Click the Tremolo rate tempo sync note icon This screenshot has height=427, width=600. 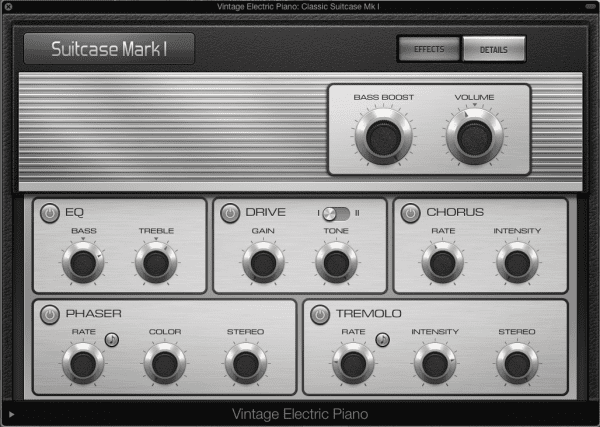(382, 339)
